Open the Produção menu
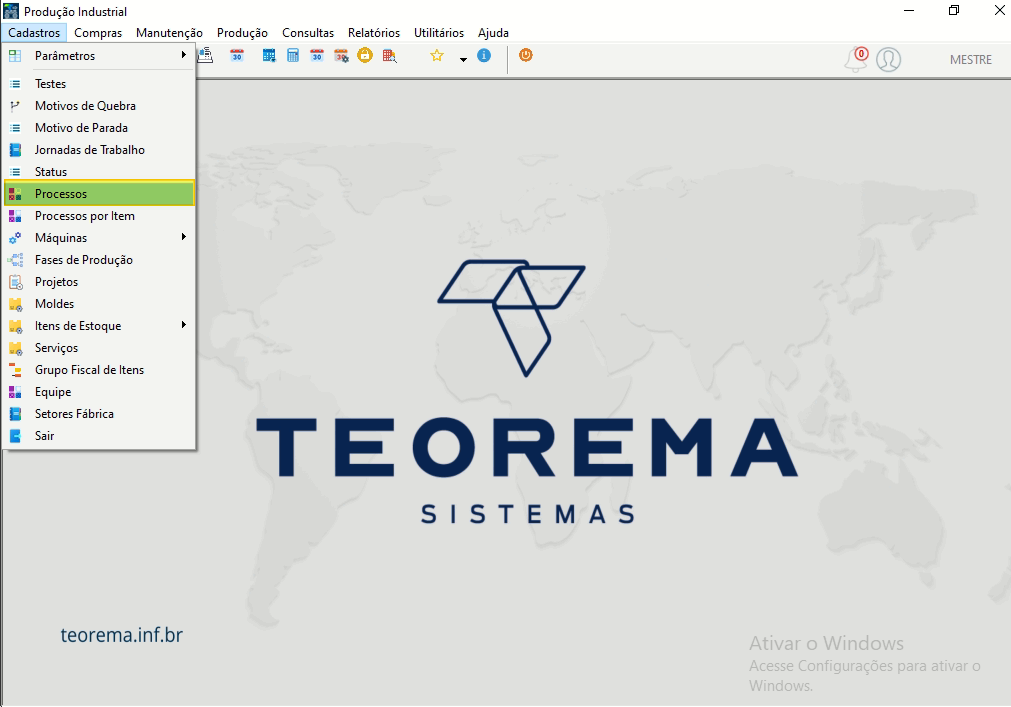This screenshot has width=1011, height=707. pos(242,33)
